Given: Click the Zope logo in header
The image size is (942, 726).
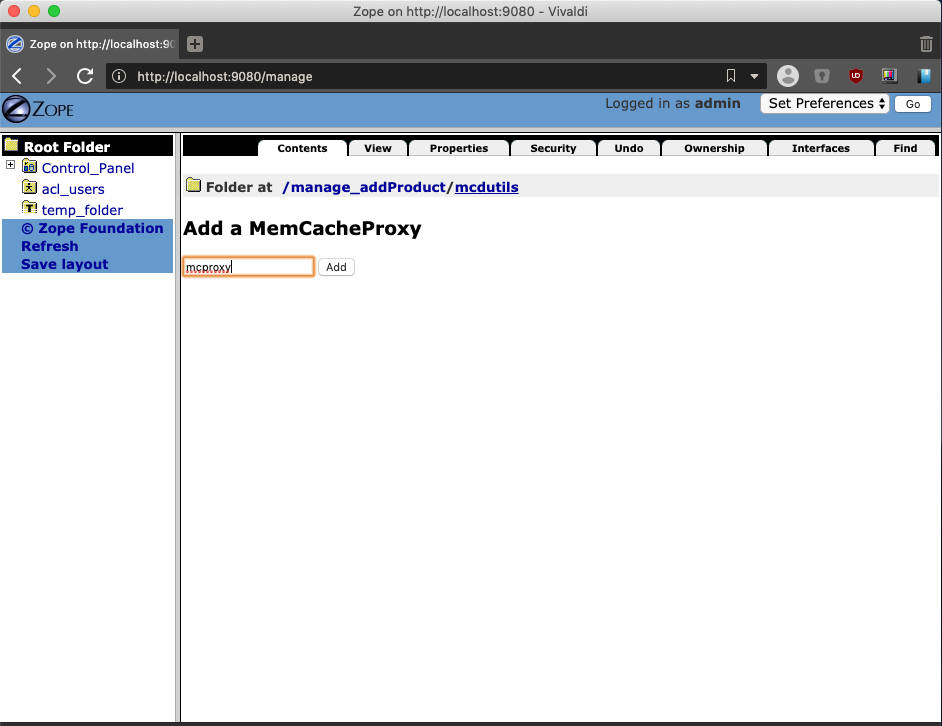Looking at the screenshot, I should tap(38, 109).
